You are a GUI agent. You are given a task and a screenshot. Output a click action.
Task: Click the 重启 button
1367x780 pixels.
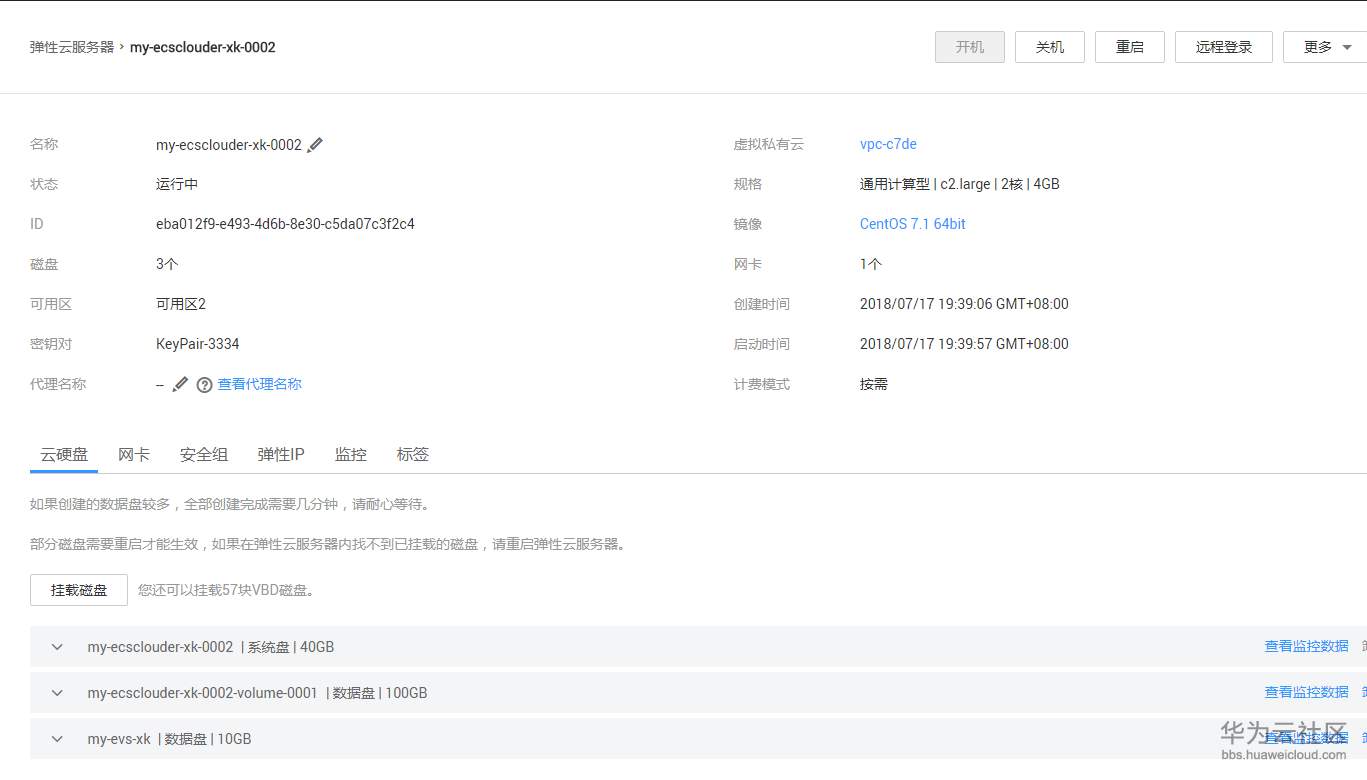pyautogui.click(x=1129, y=46)
